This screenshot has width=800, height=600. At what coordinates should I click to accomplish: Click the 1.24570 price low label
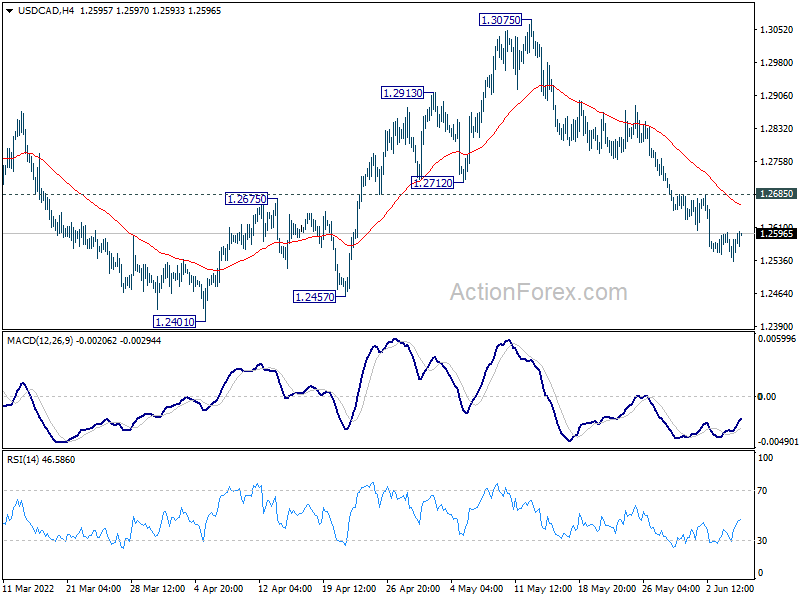click(314, 296)
